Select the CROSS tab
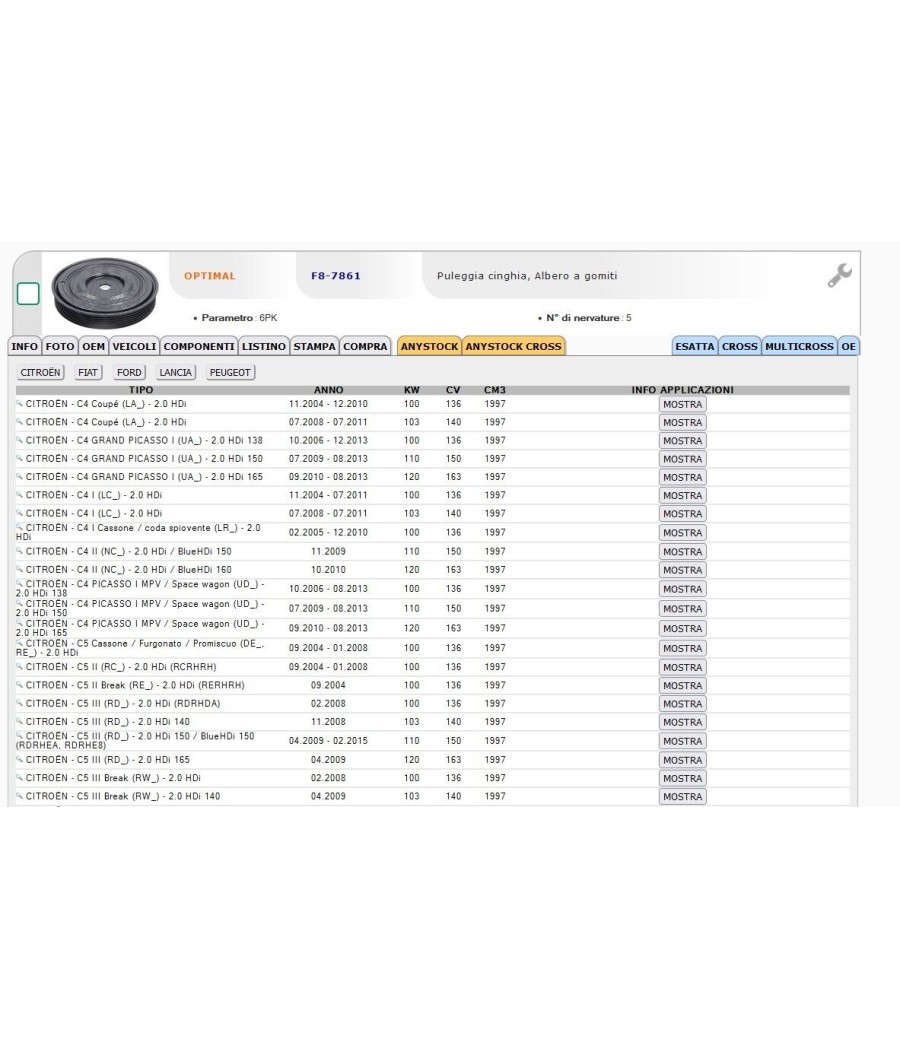900x1050 pixels. click(739, 346)
